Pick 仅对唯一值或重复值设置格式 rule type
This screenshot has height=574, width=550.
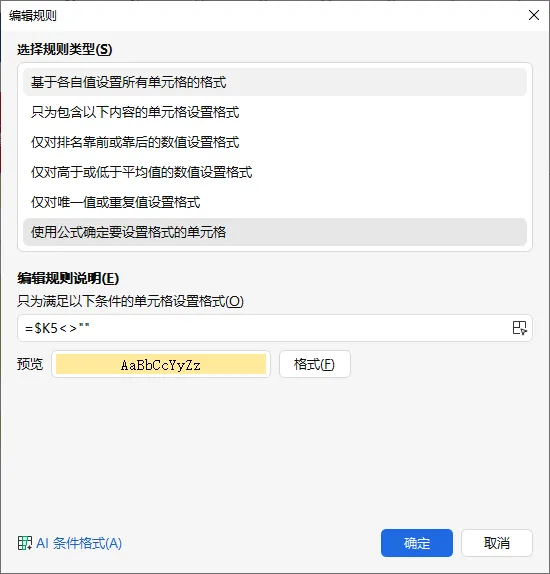[x=275, y=202]
